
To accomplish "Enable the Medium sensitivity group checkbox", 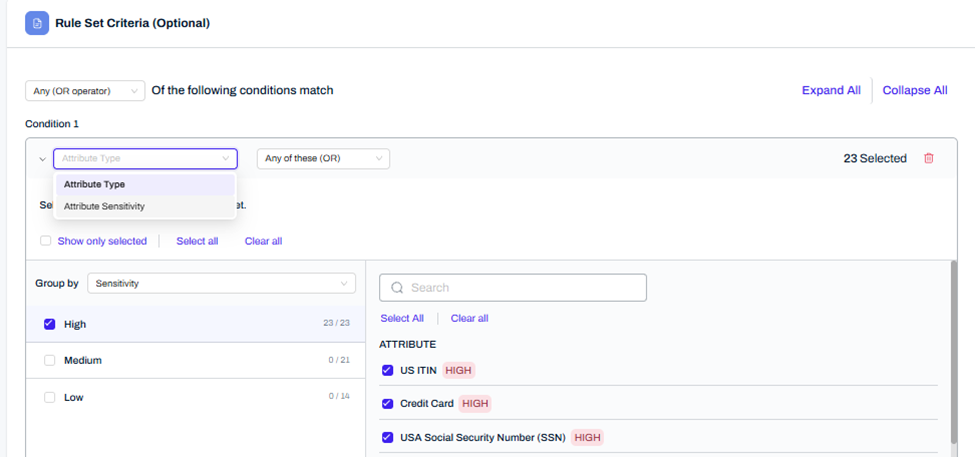I will coord(50,360).
